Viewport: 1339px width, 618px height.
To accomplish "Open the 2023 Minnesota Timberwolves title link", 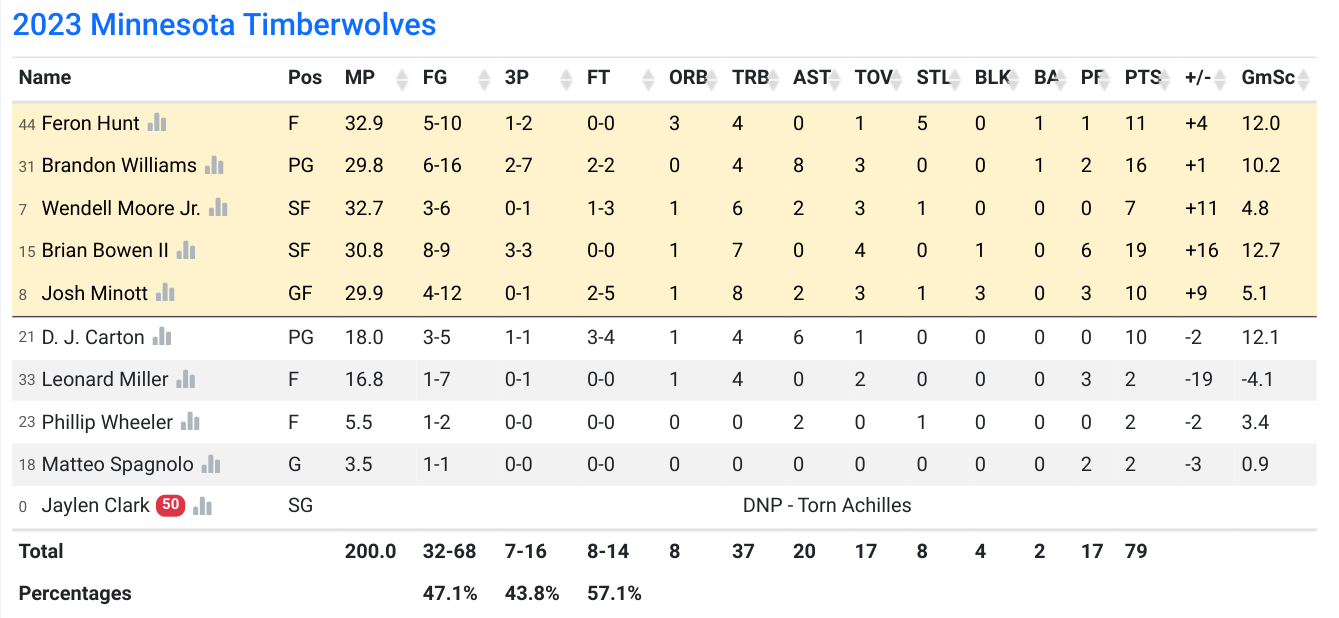I will point(224,24).
